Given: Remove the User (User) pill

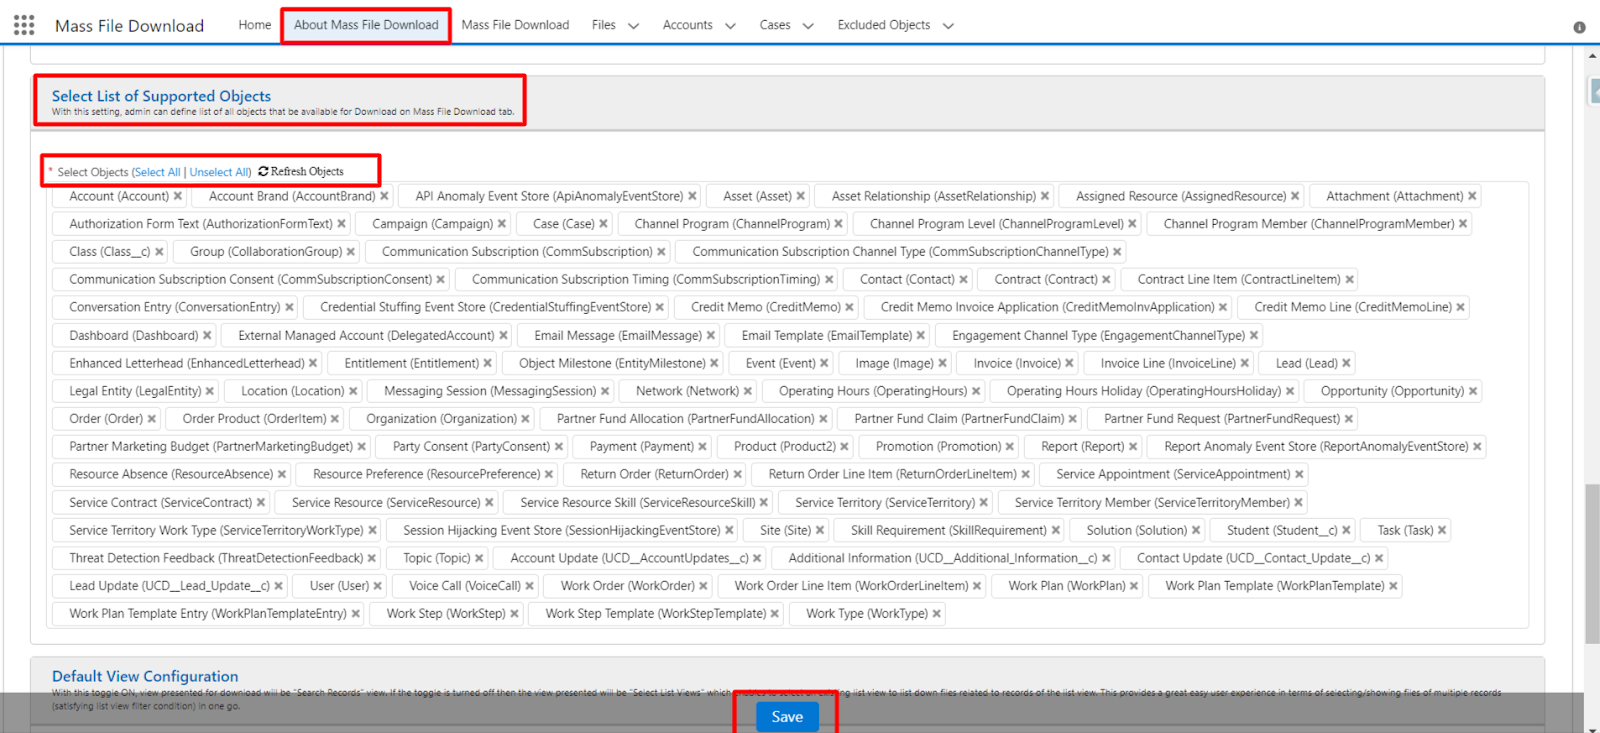Looking at the screenshot, I should point(377,586).
